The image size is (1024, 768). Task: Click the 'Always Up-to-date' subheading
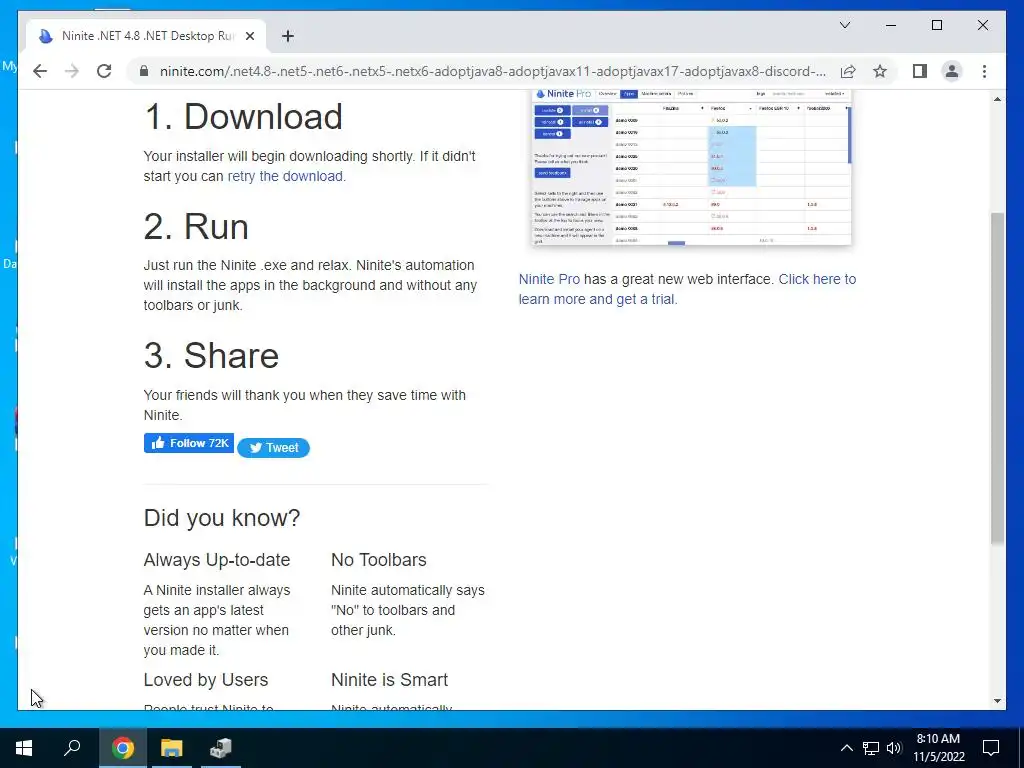(217, 560)
